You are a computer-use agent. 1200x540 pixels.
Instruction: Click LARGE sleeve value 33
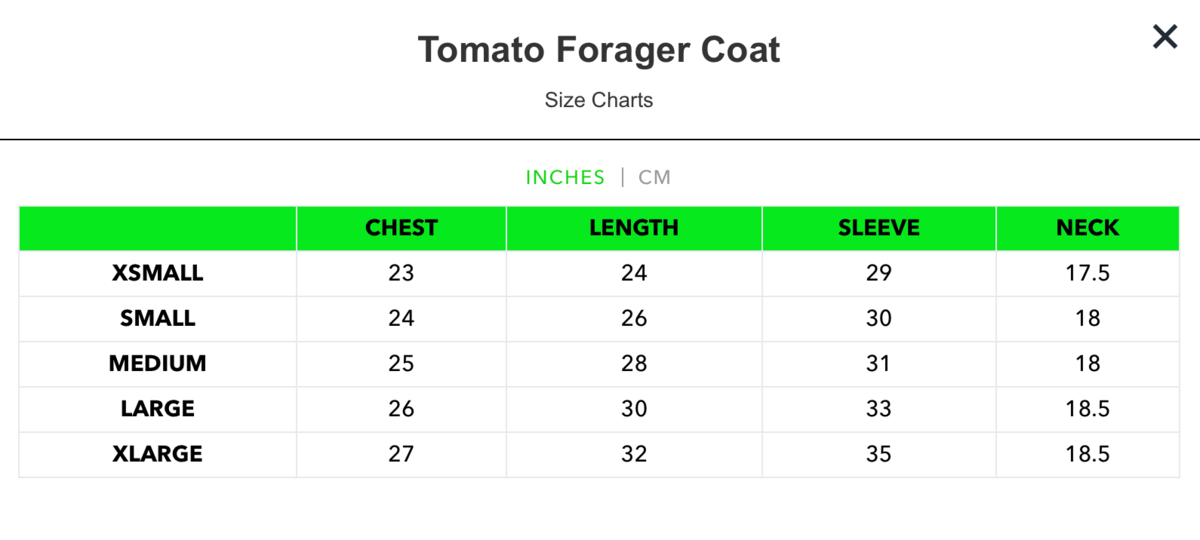click(x=878, y=409)
